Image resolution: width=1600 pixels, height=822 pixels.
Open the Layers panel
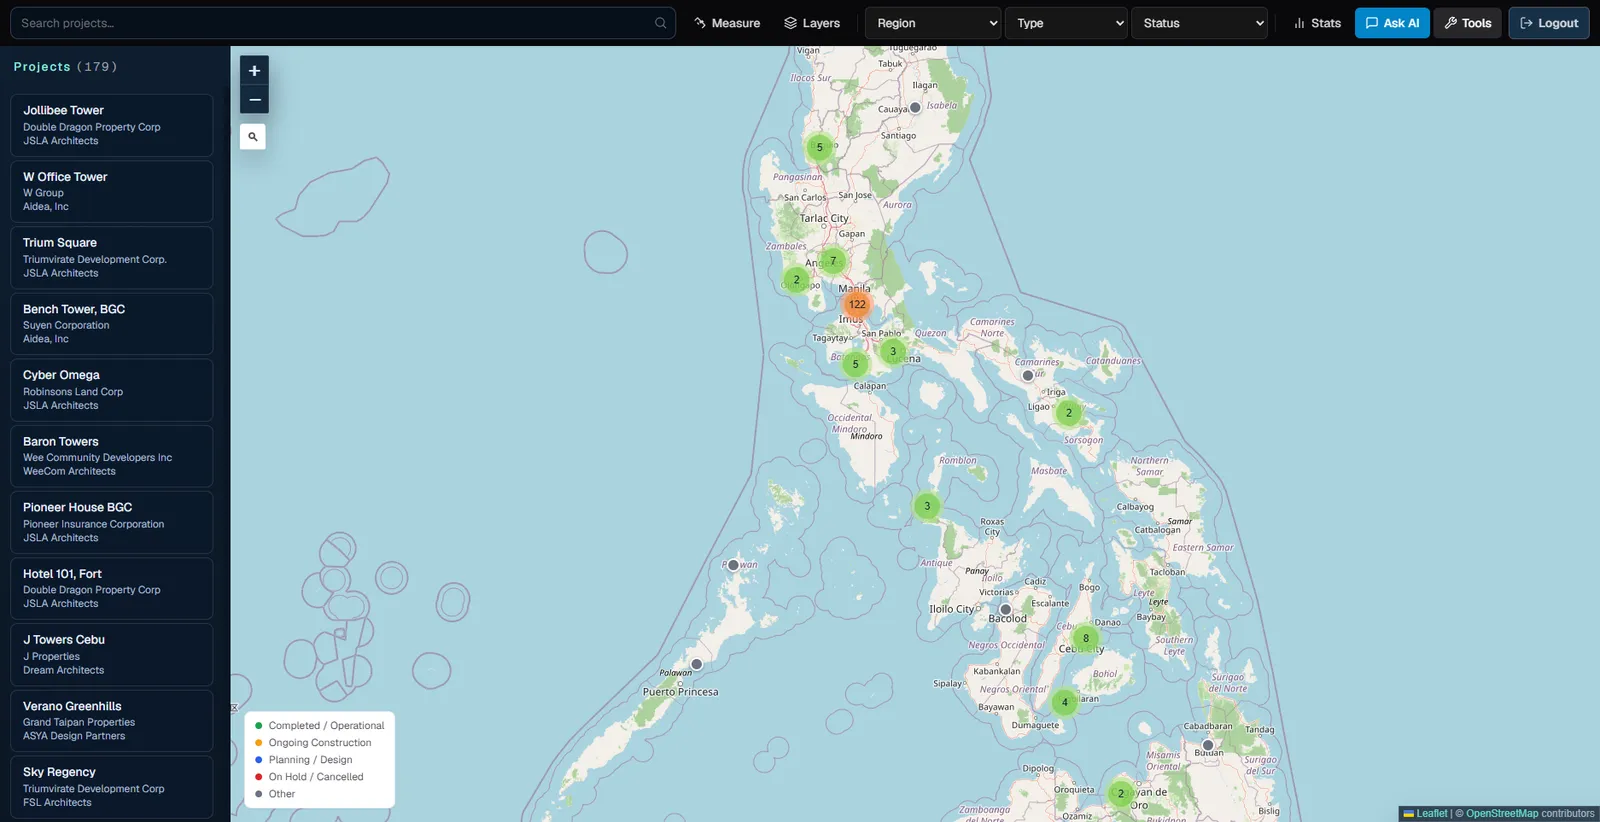click(812, 23)
